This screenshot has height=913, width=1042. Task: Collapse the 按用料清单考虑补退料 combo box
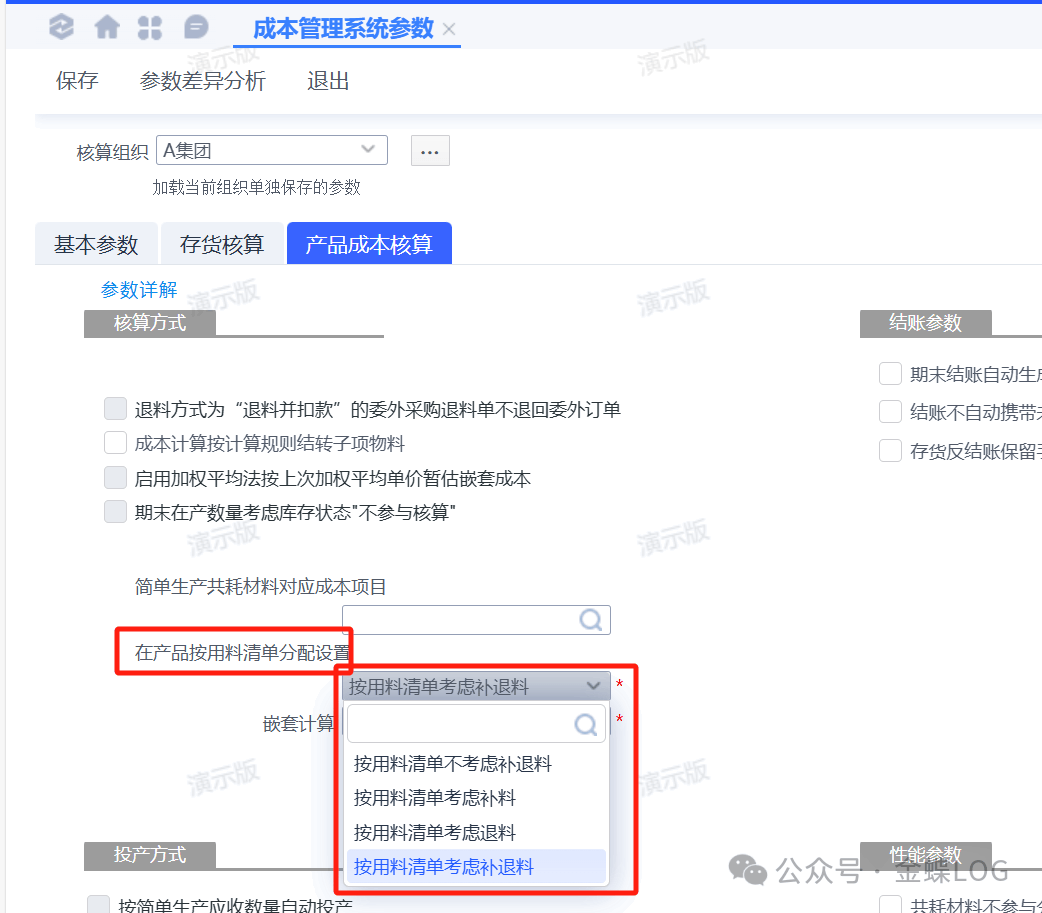593,686
